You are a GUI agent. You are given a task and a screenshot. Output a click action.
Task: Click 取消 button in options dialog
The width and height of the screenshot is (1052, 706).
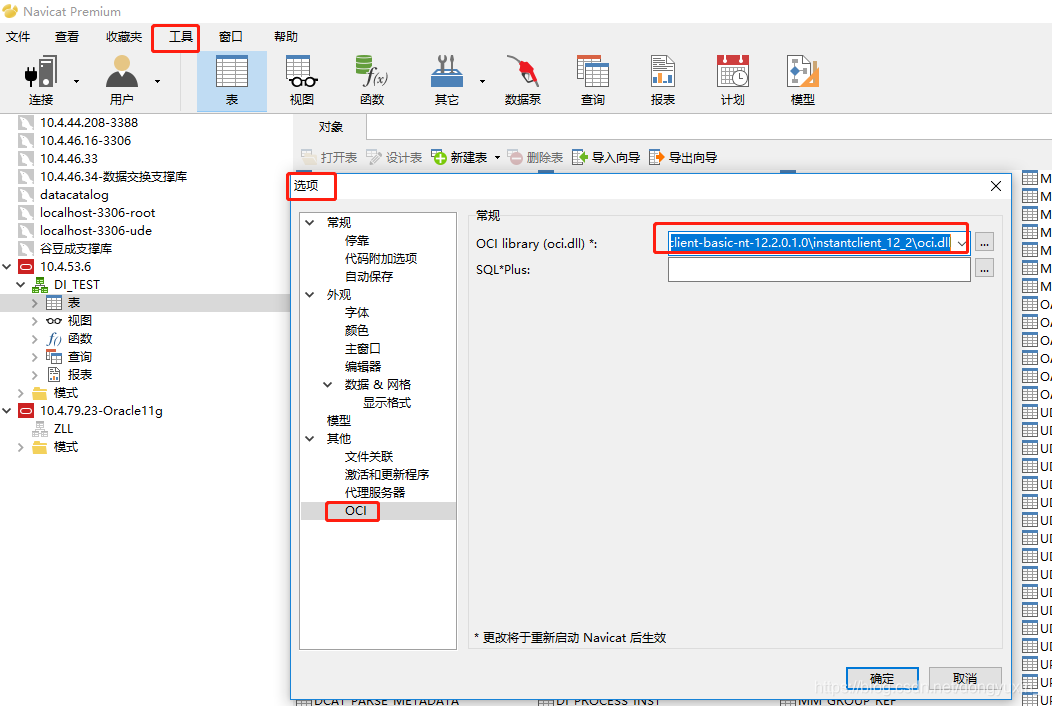pos(965,678)
